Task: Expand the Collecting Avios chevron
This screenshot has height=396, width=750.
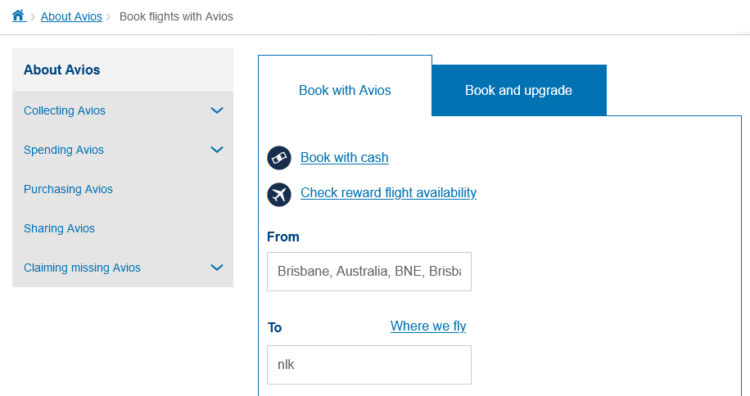Action: click(217, 110)
